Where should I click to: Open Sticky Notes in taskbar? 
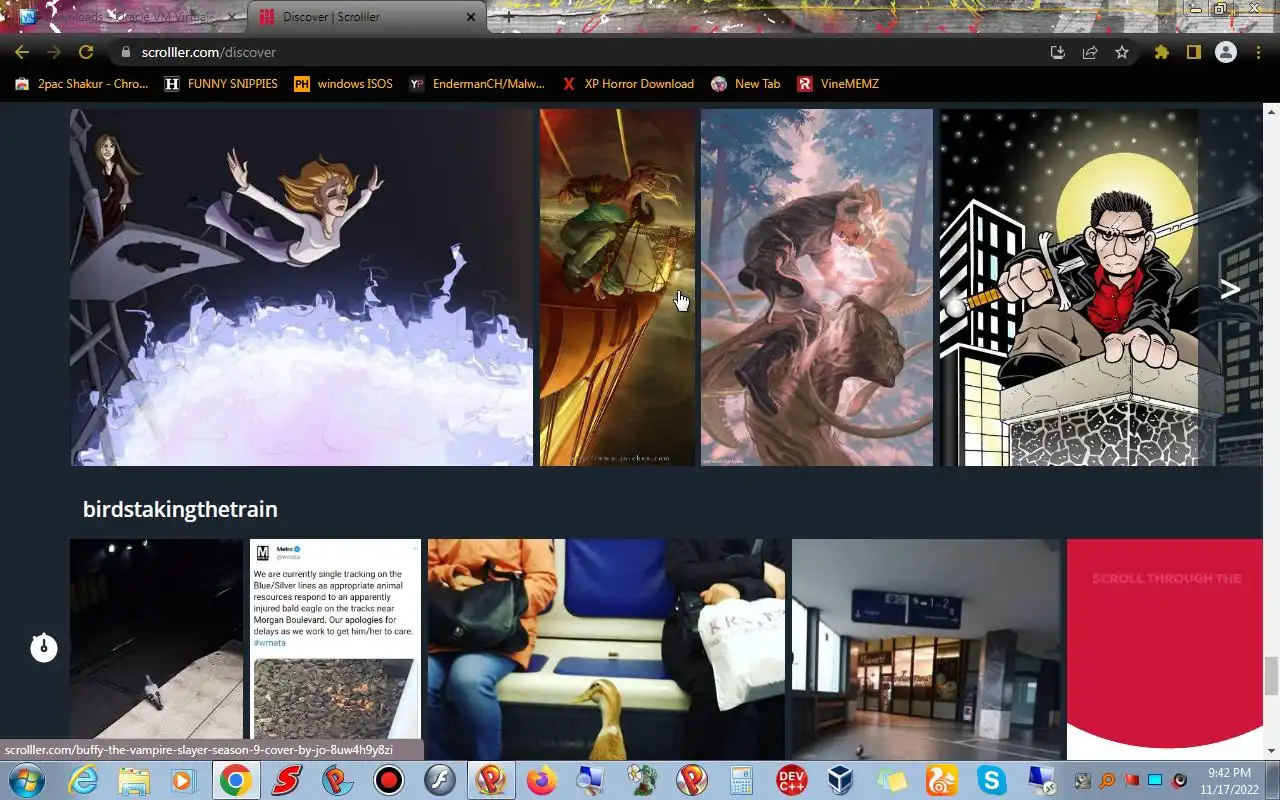click(x=891, y=780)
